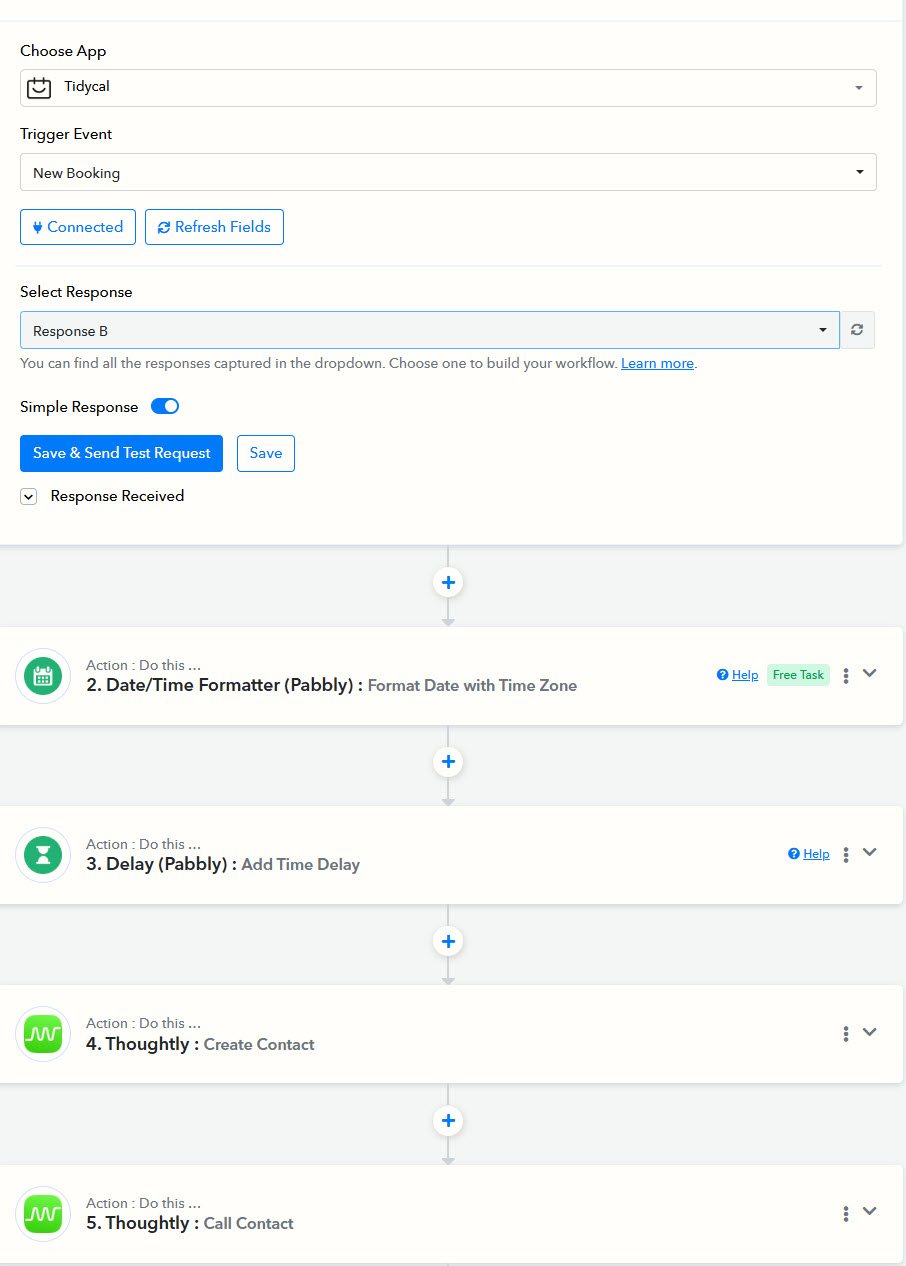The height and width of the screenshot is (1266, 906).
Task: Click the Save button
Action: click(266, 453)
